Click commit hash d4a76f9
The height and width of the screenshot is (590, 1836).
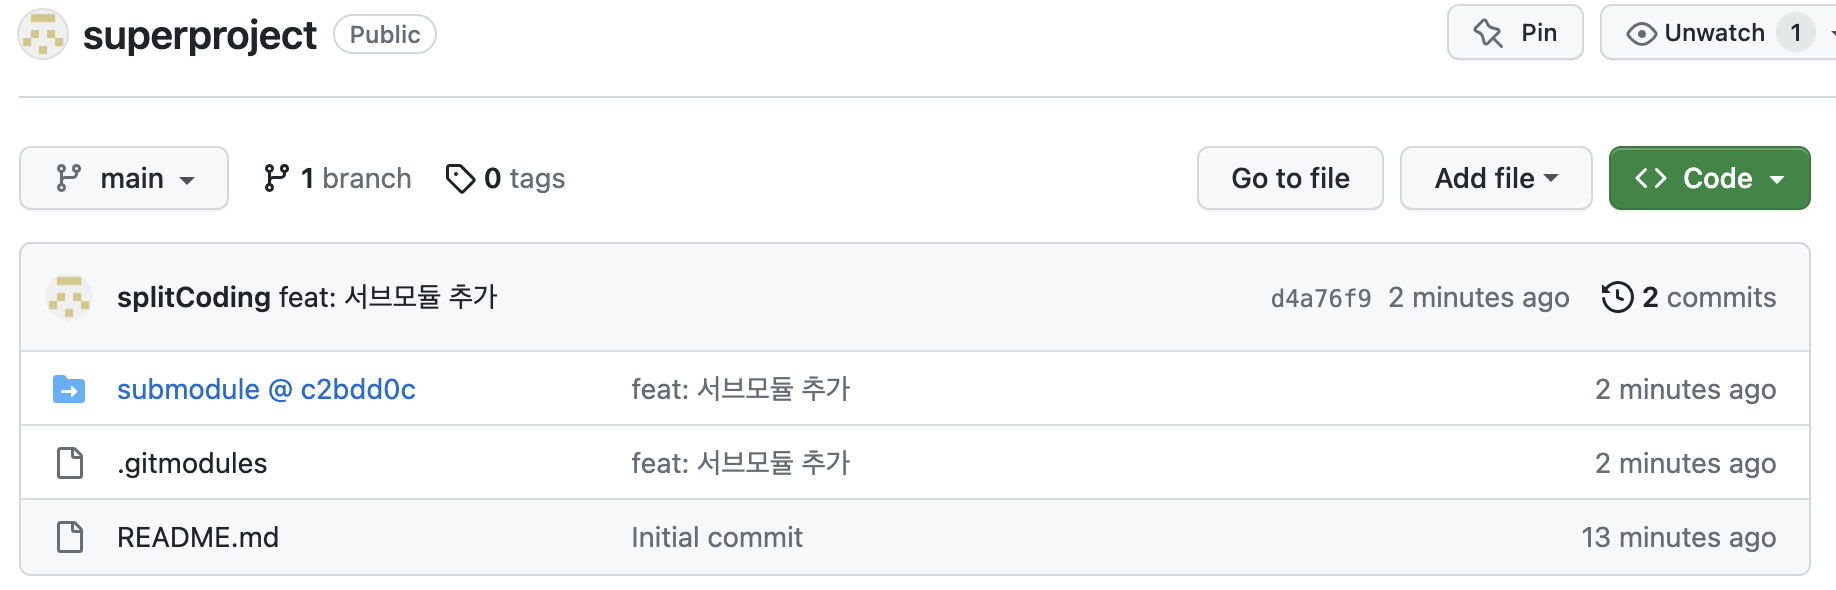point(1321,298)
